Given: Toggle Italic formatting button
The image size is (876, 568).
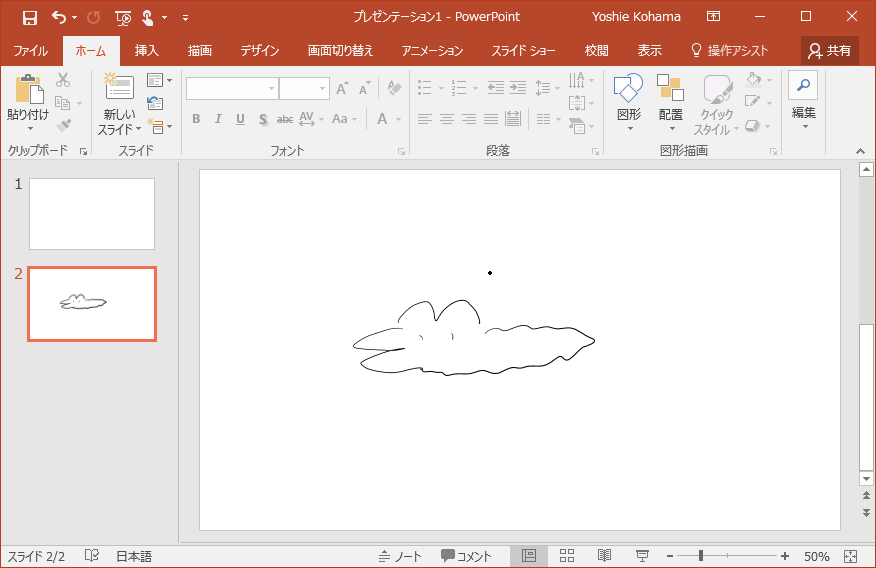Looking at the screenshot, I should click(x=218, y=120).
